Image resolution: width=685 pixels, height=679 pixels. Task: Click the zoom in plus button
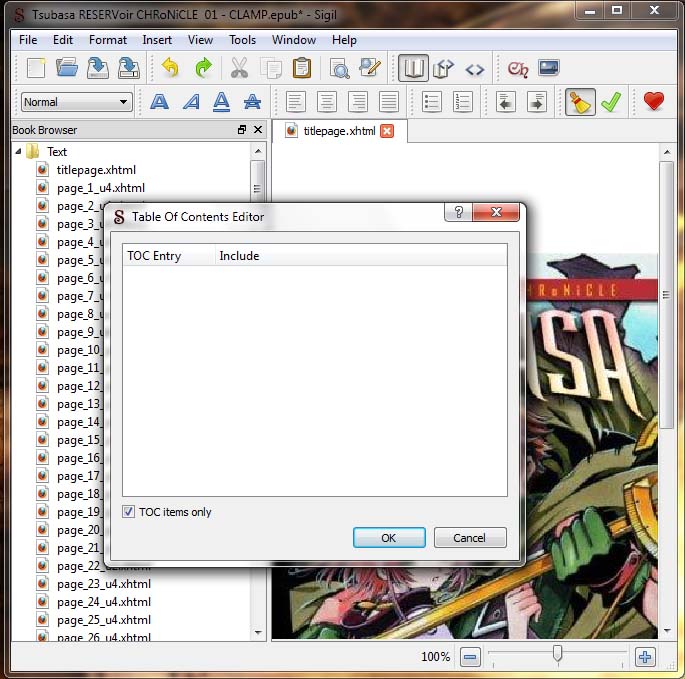[645, 657]
